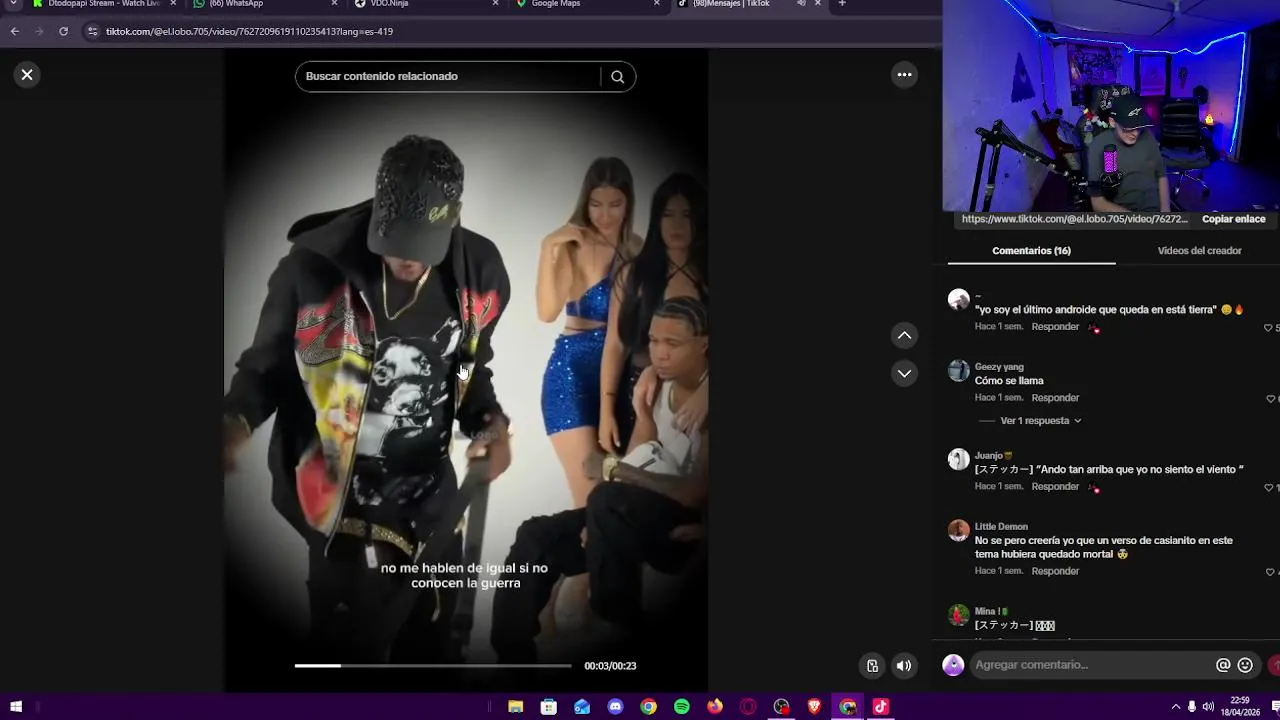Viewport: 1280px width, 720px height.
Task: Switch to 'Comentarios (16)' tab
Action: click(x=1031, y=251)
